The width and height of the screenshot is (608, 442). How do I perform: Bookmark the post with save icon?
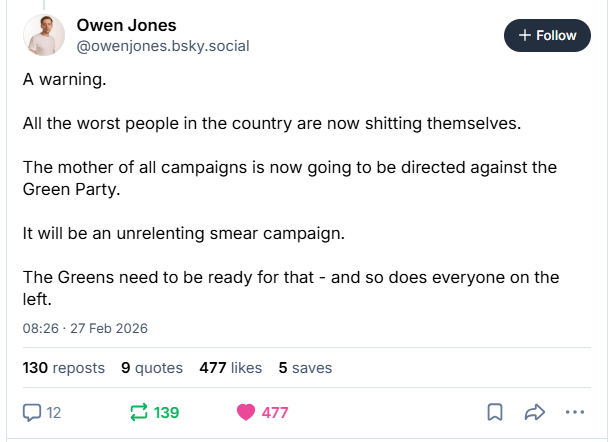(x=494, y=412)
